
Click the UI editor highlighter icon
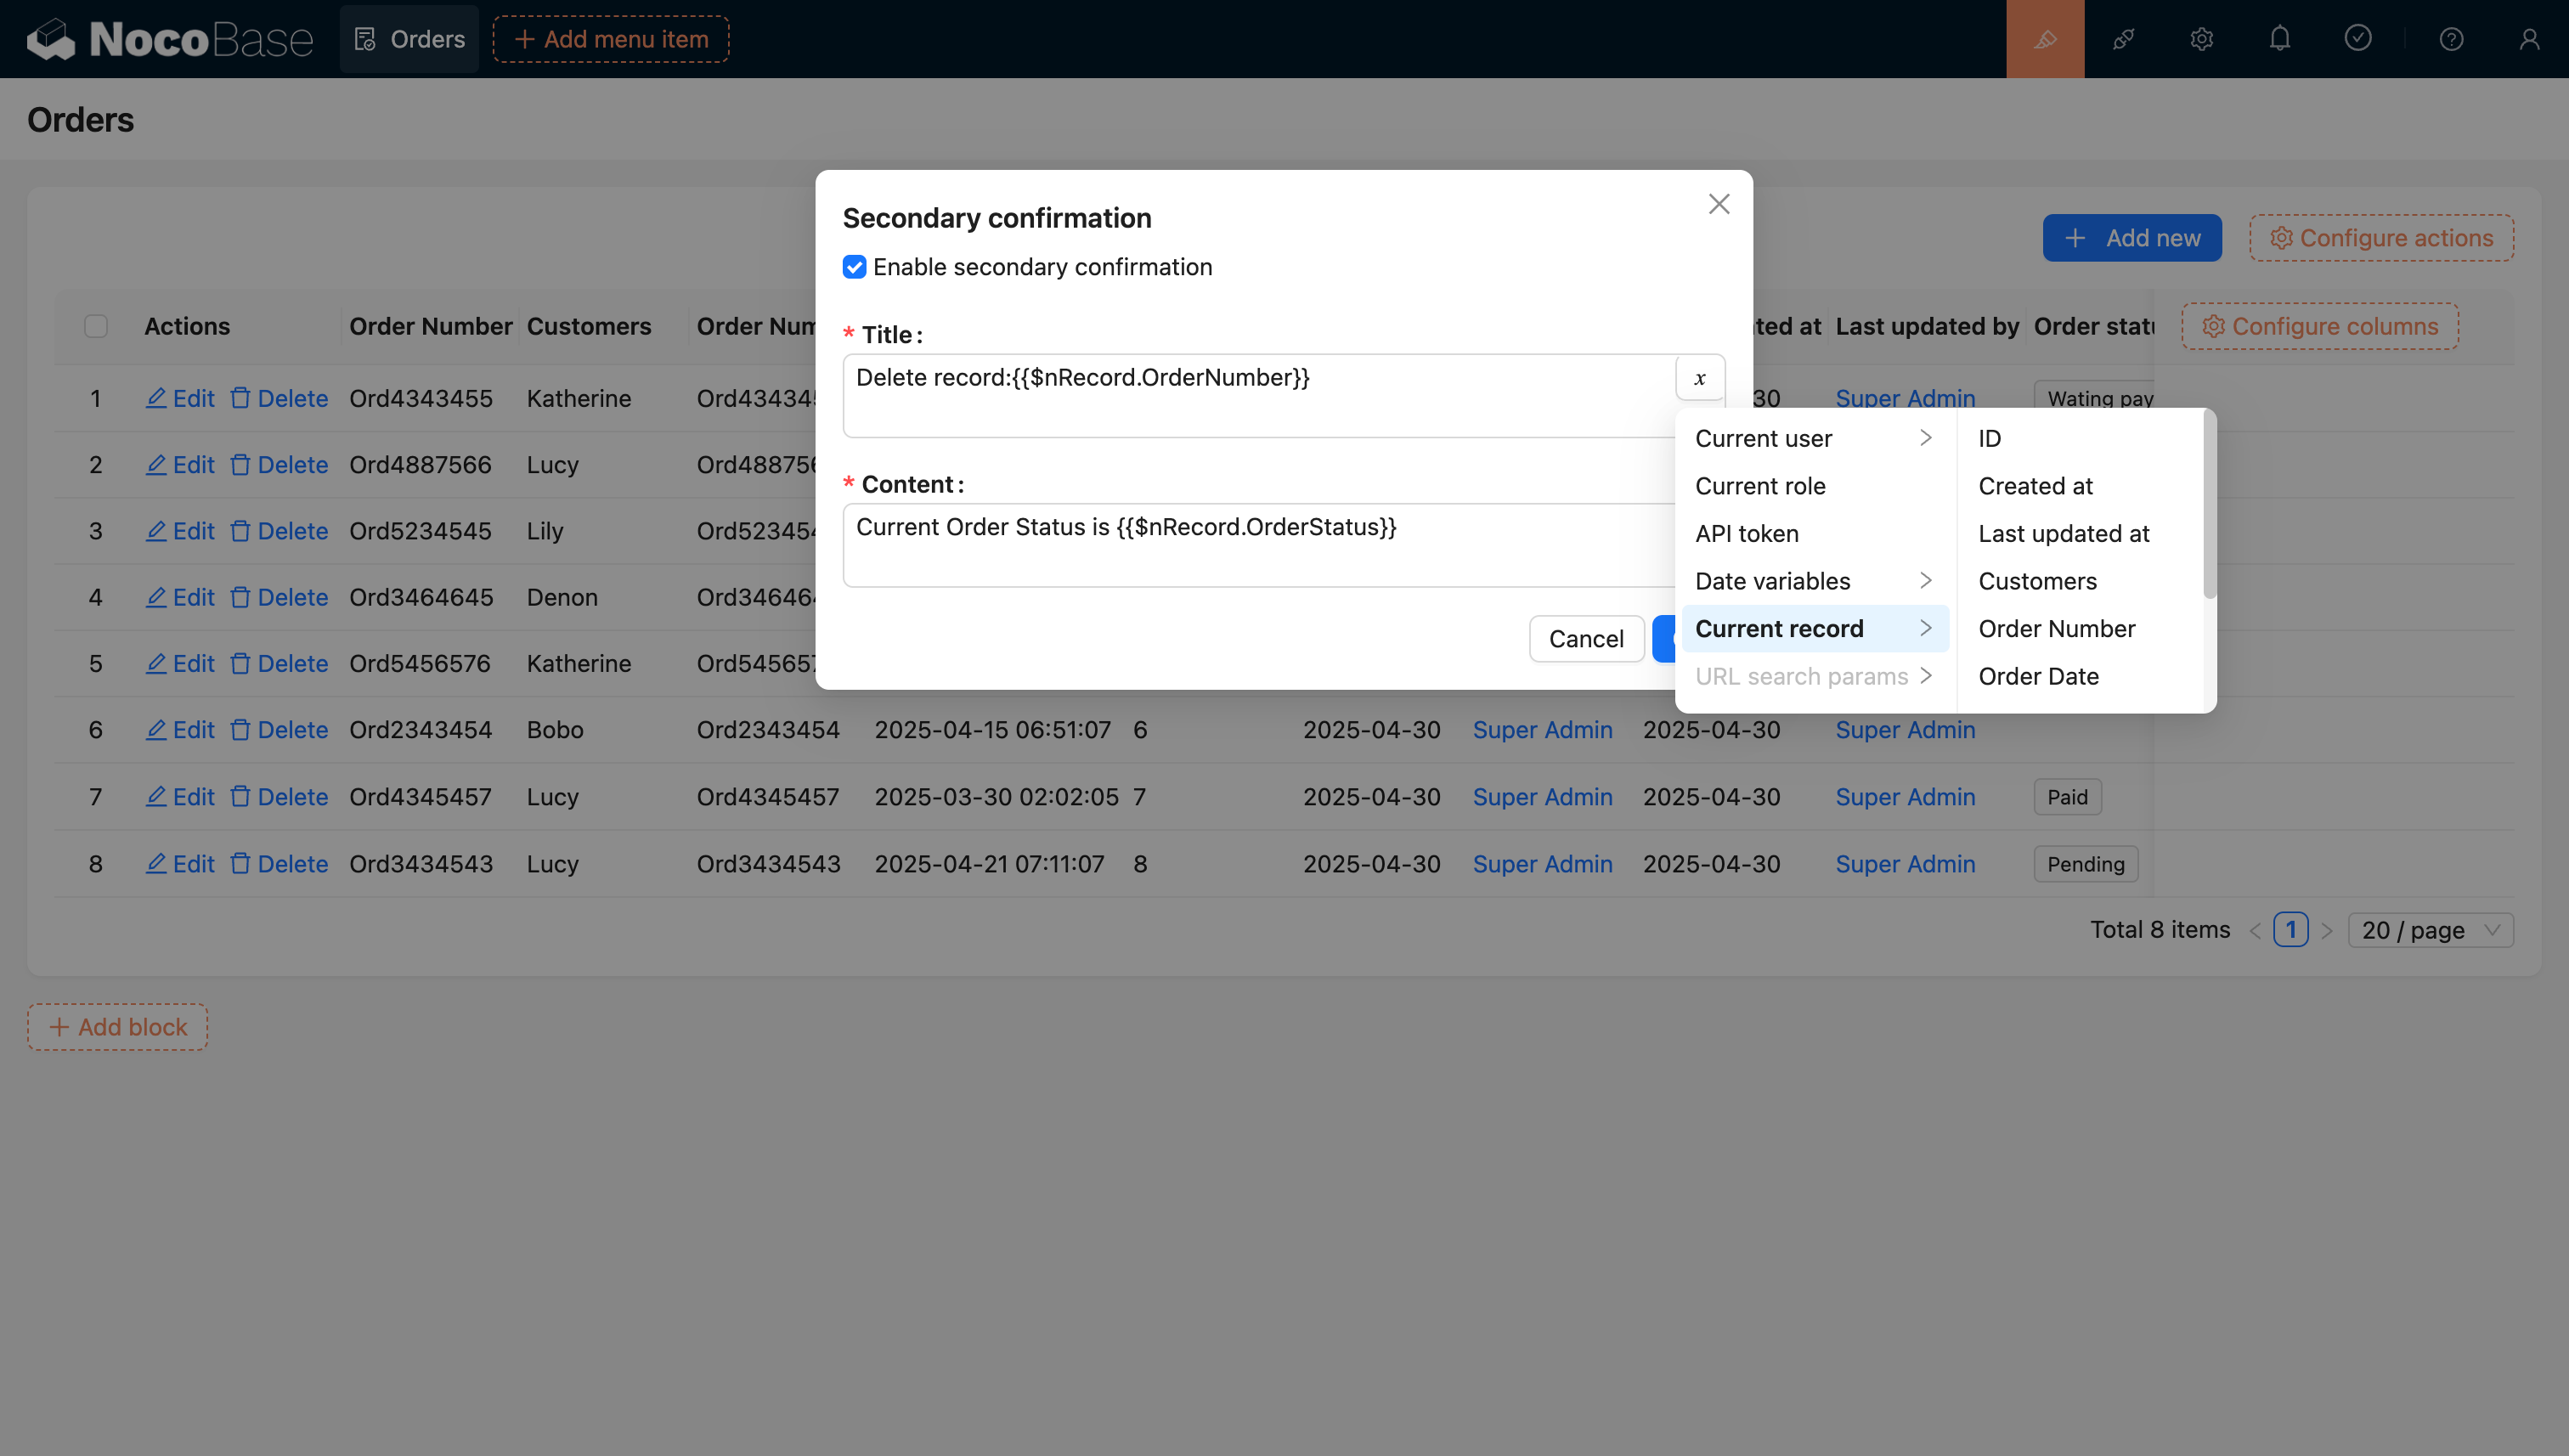point(2045,39)
